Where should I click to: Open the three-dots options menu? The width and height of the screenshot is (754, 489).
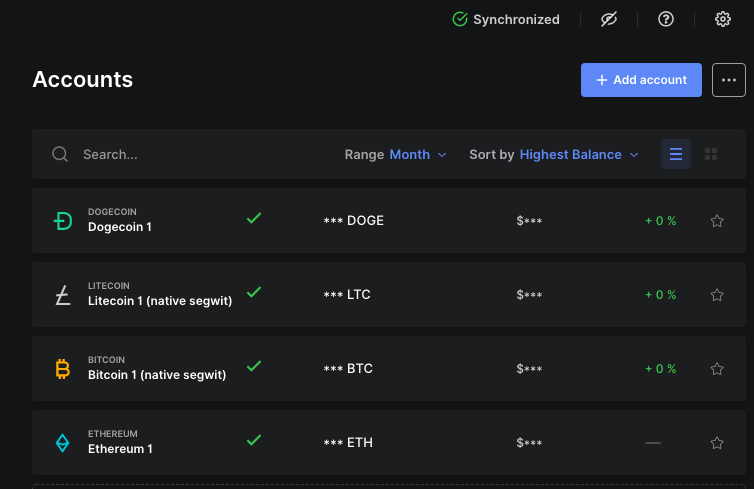pyautogui.click(x=729, y=80)
